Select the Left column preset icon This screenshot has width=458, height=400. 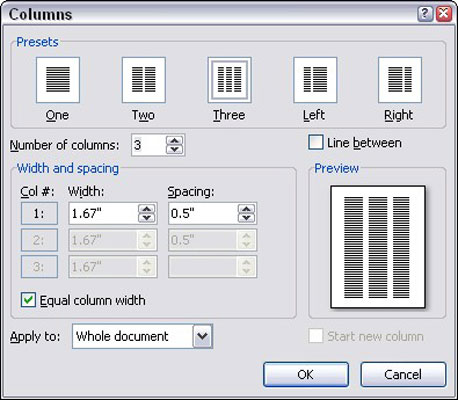point(315,80)
